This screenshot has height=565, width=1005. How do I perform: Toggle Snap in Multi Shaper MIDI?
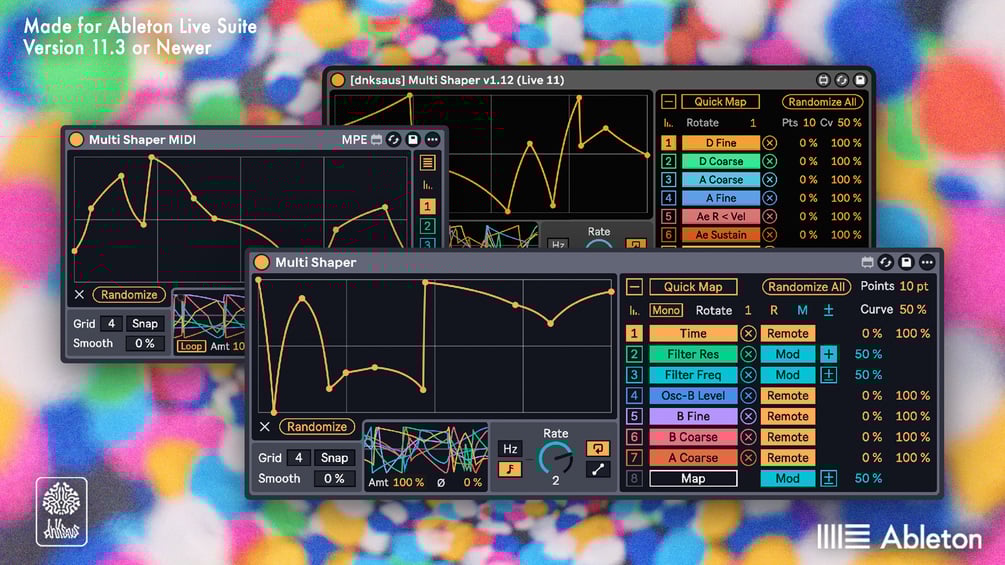pos(145,323)
